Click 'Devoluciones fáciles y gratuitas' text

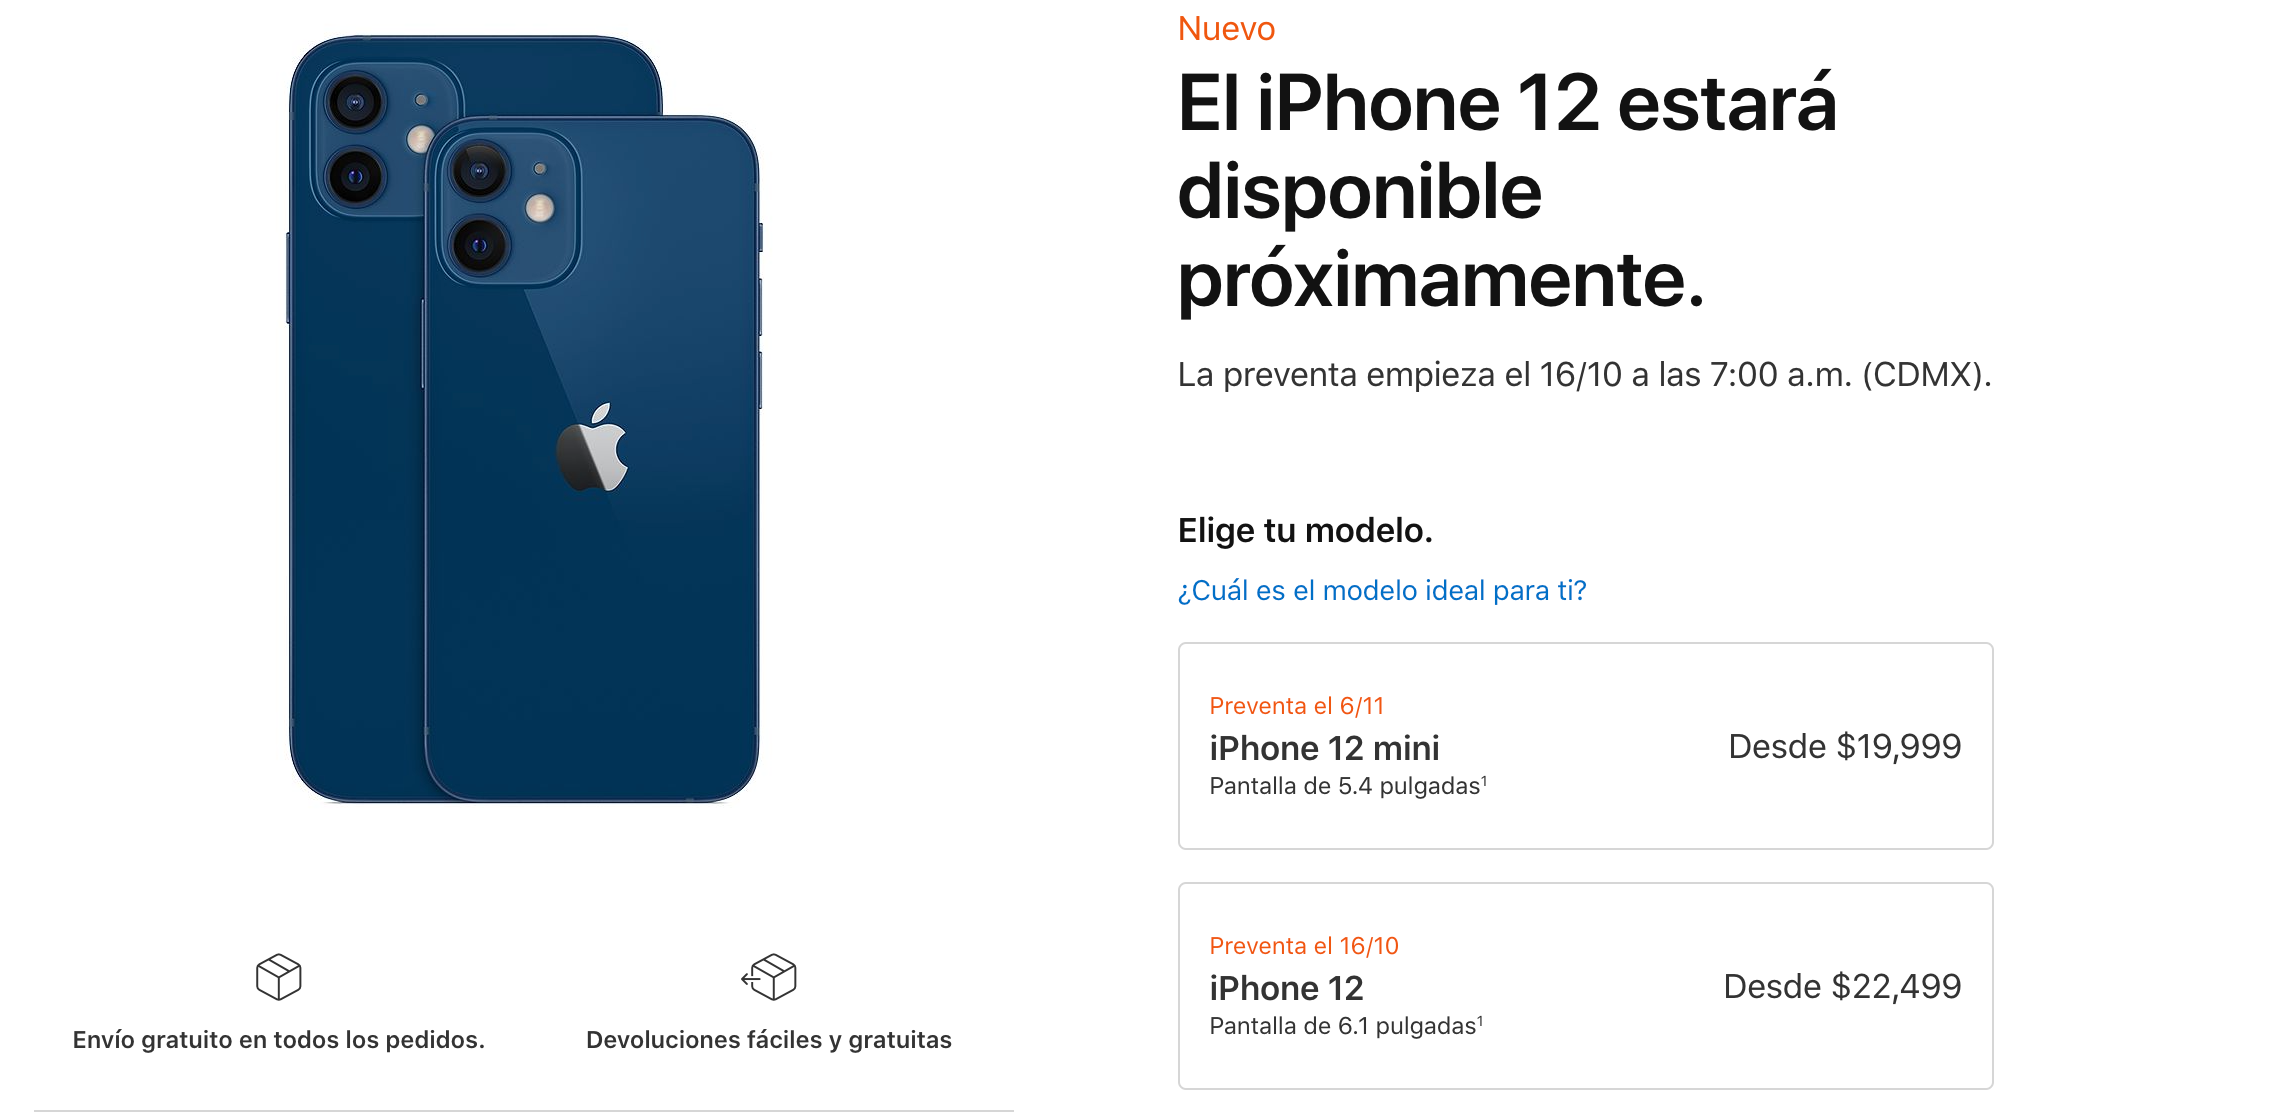click(x=769, y=1040)
